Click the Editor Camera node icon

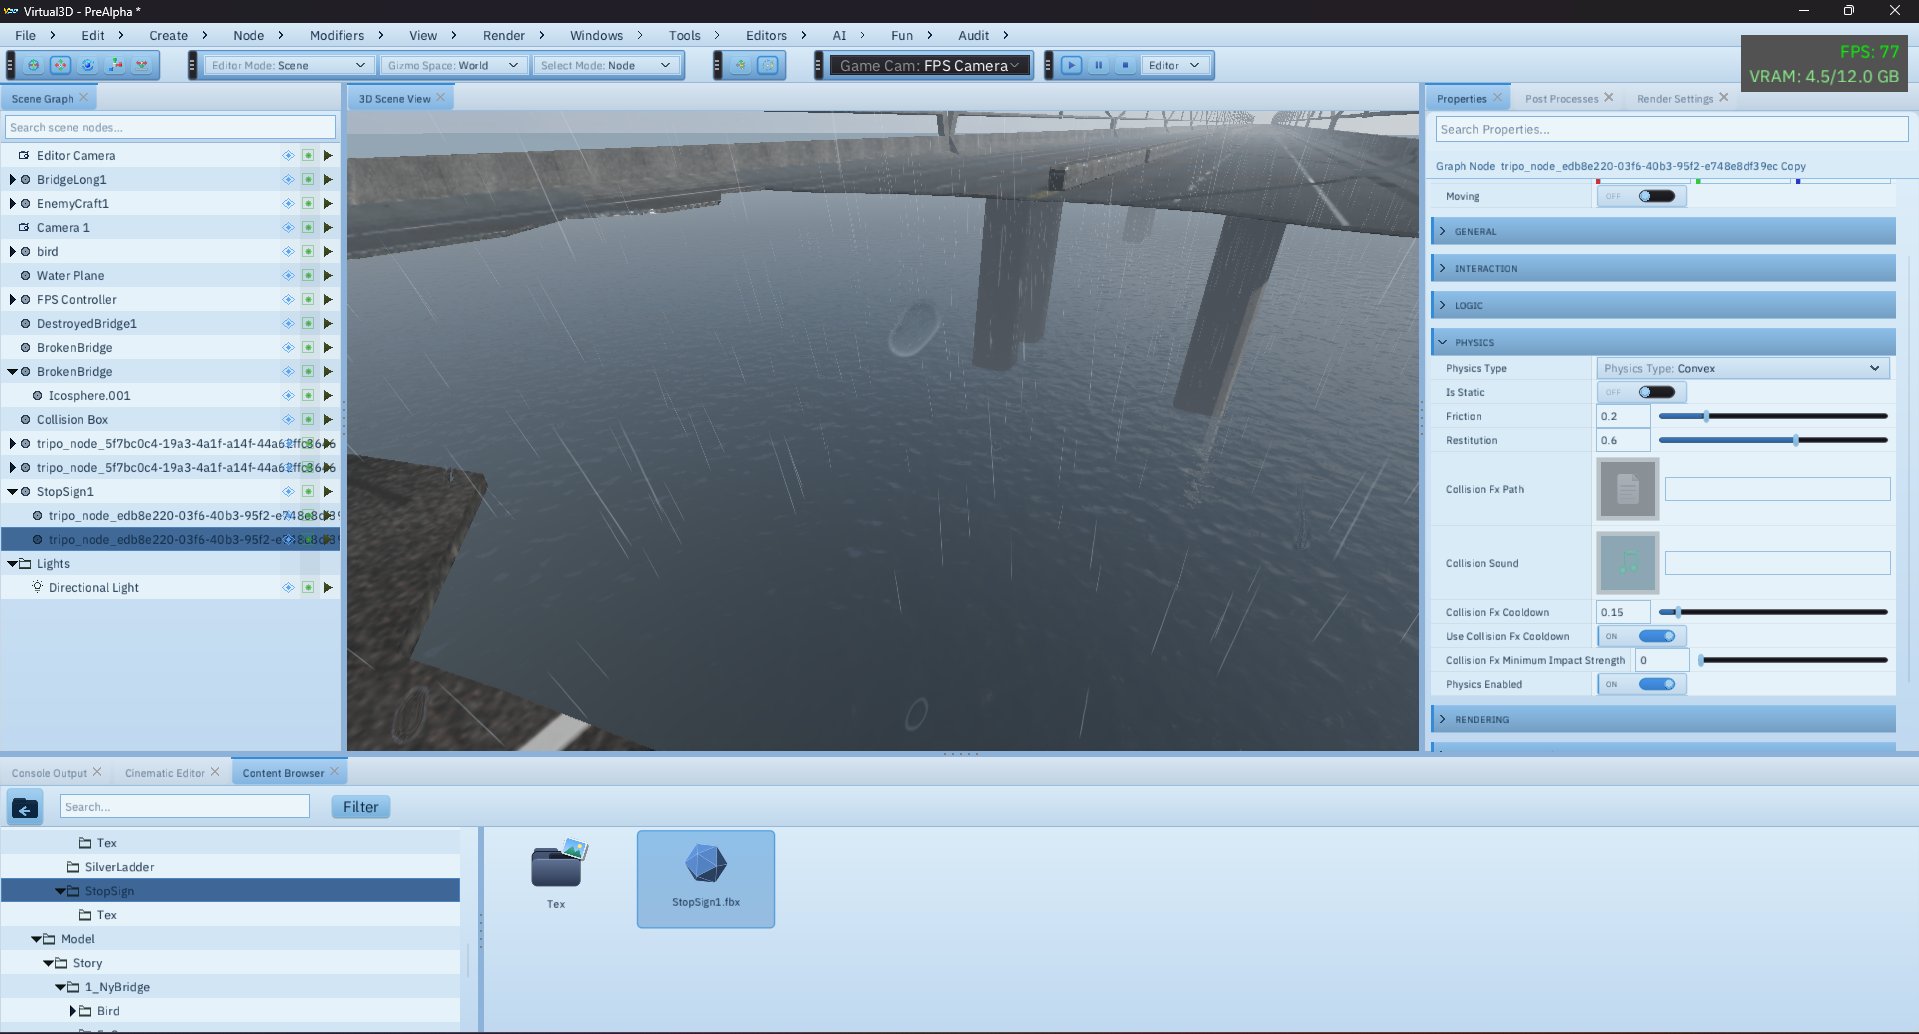24,155
